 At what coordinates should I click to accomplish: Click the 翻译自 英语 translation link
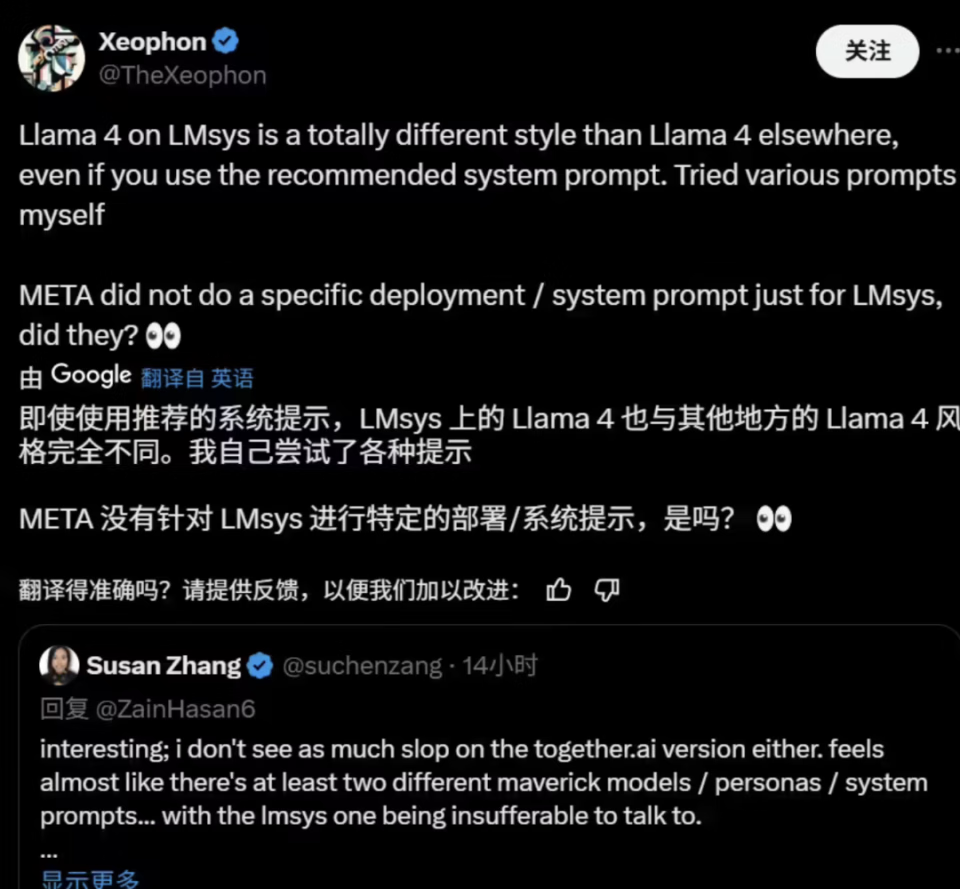pyautogui.click(x=197, y=378)
